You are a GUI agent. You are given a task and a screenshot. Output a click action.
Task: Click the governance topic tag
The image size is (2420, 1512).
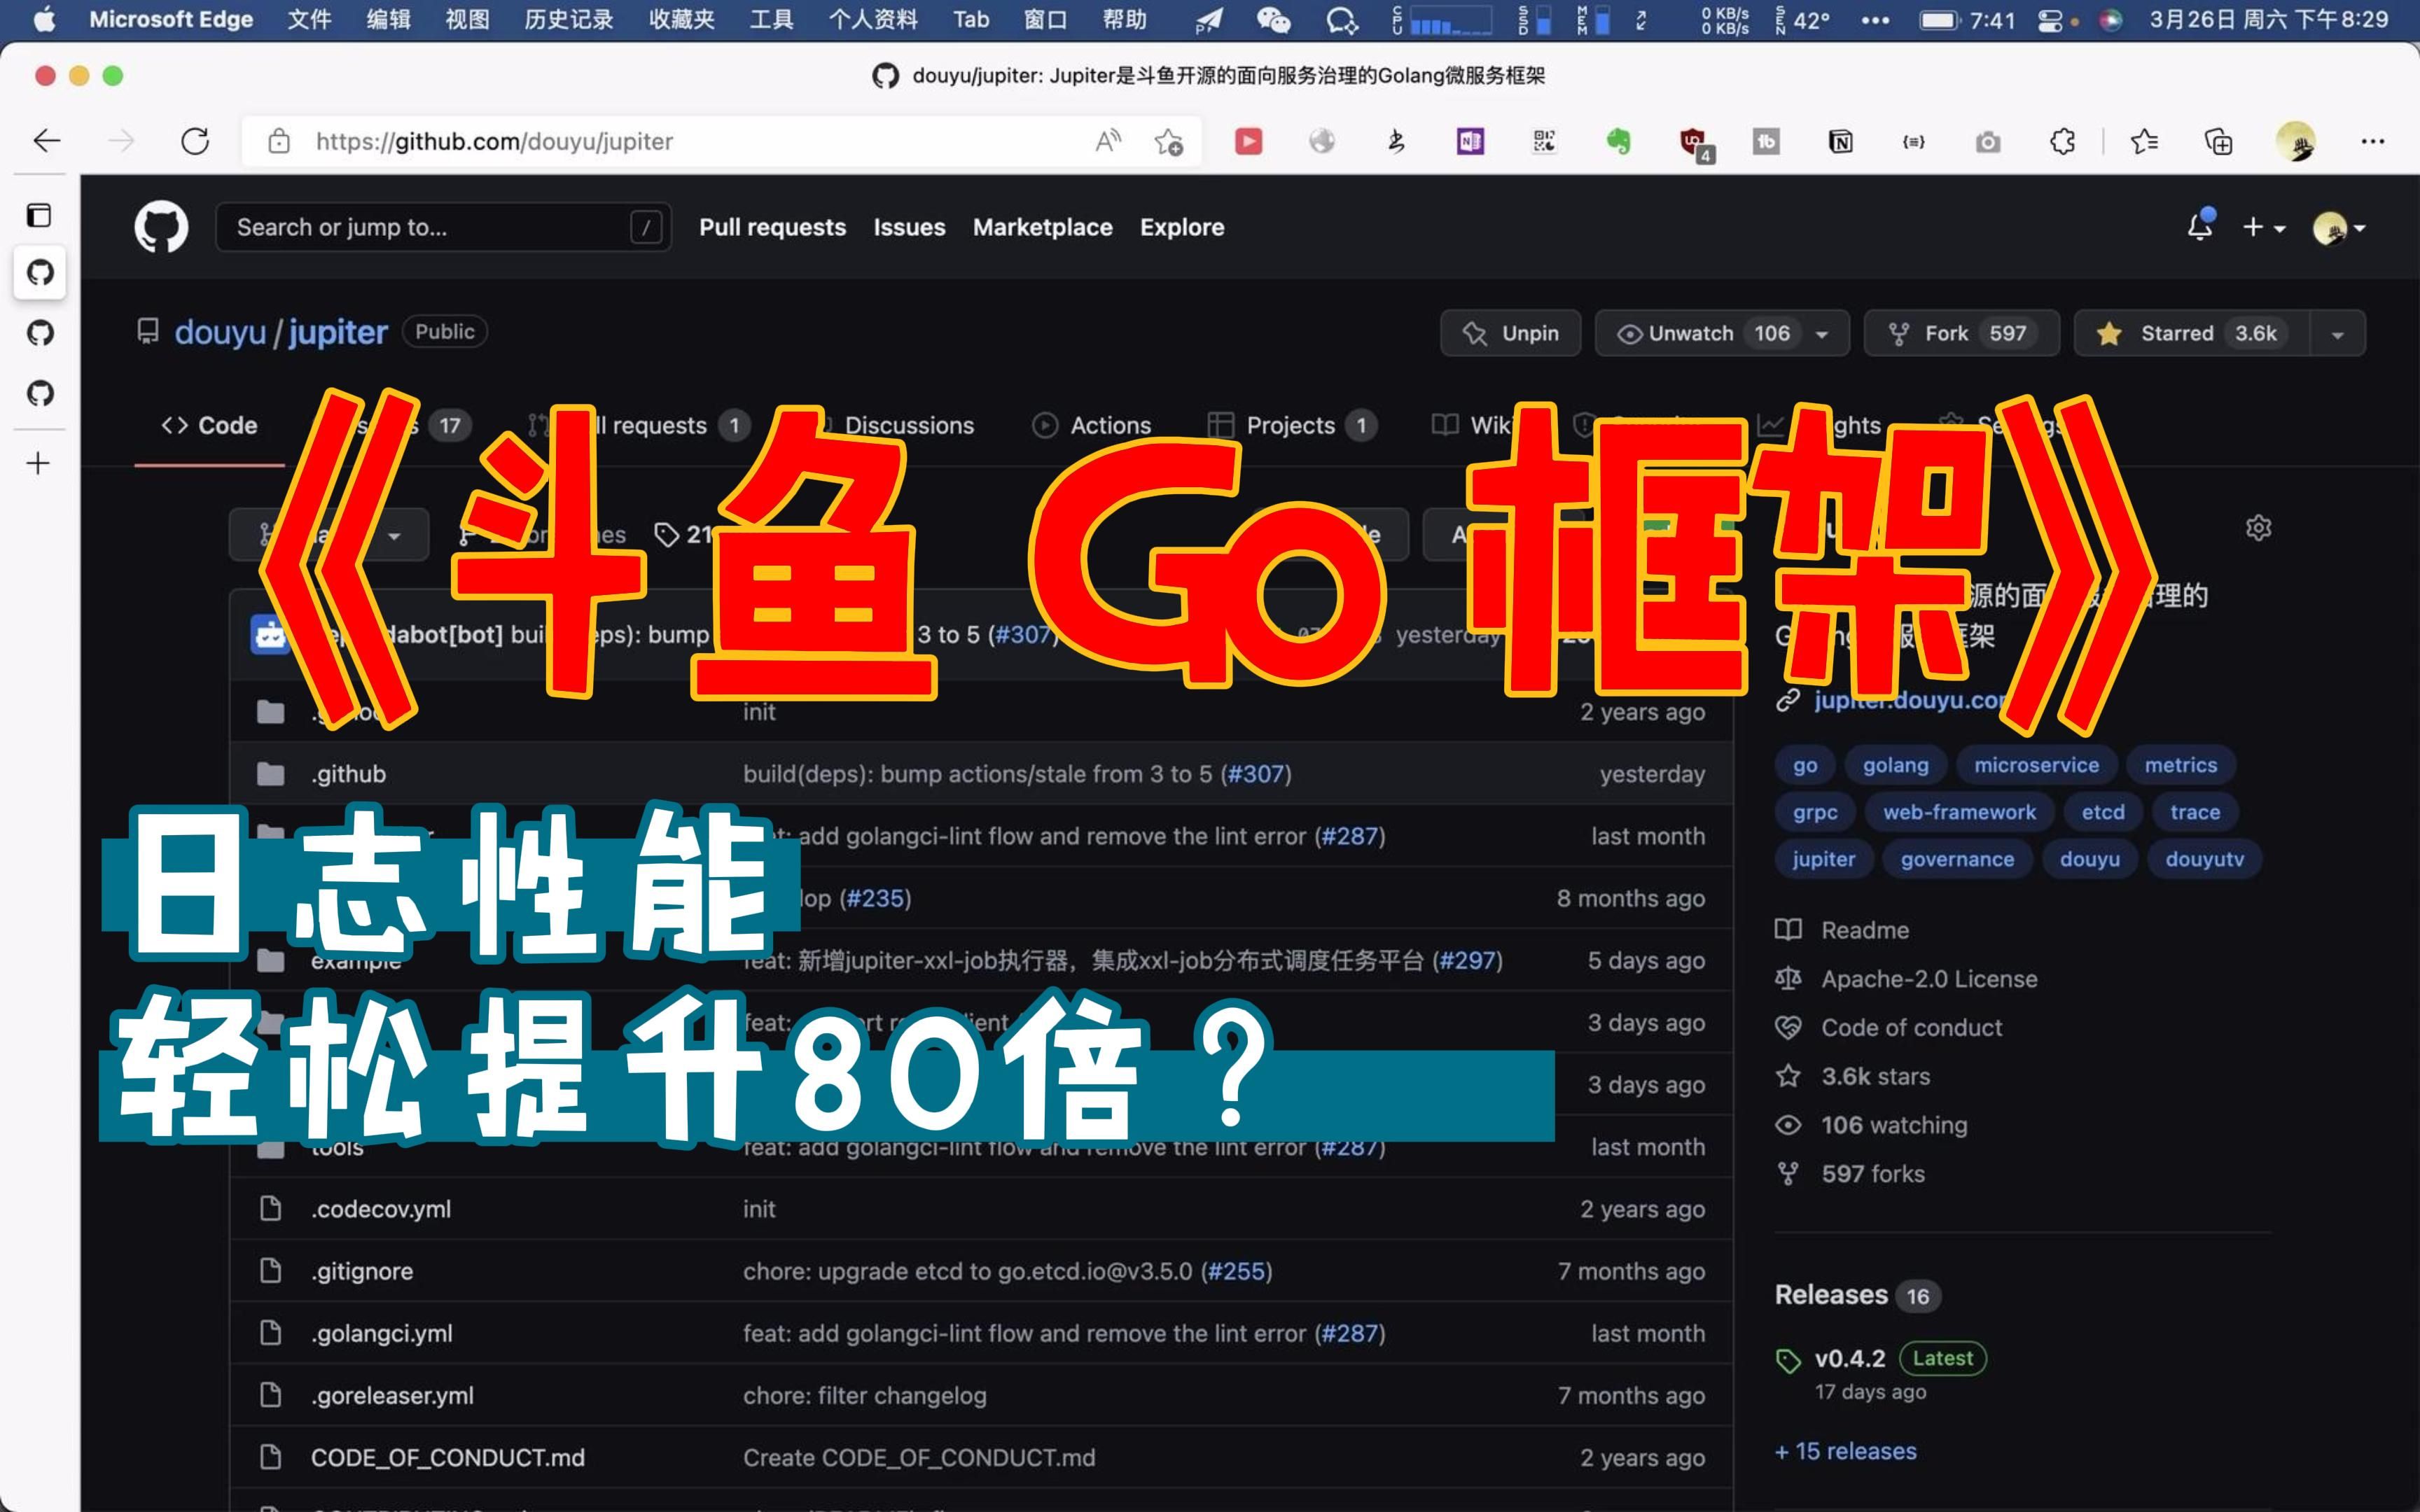coord(1957,859)
